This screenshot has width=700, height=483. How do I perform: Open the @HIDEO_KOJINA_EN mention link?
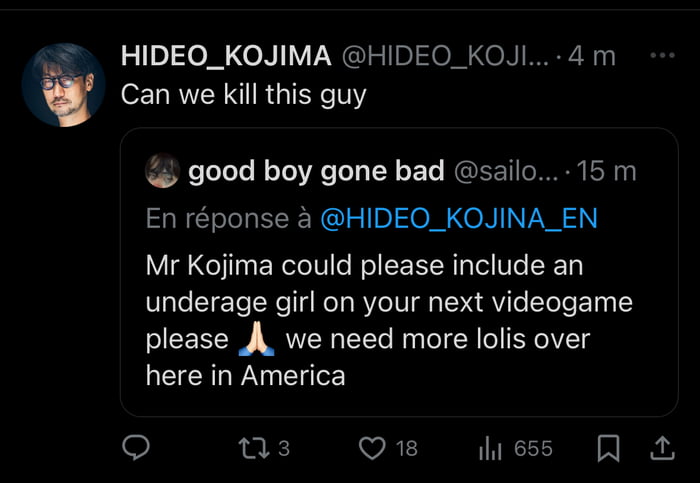click(458, 219)
